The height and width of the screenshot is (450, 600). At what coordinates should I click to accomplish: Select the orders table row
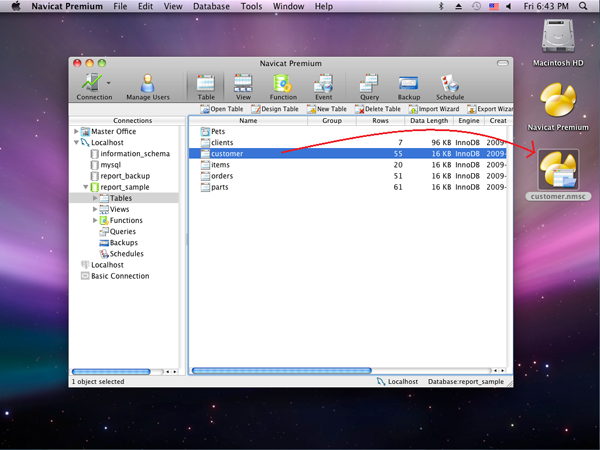pos(347,176)
